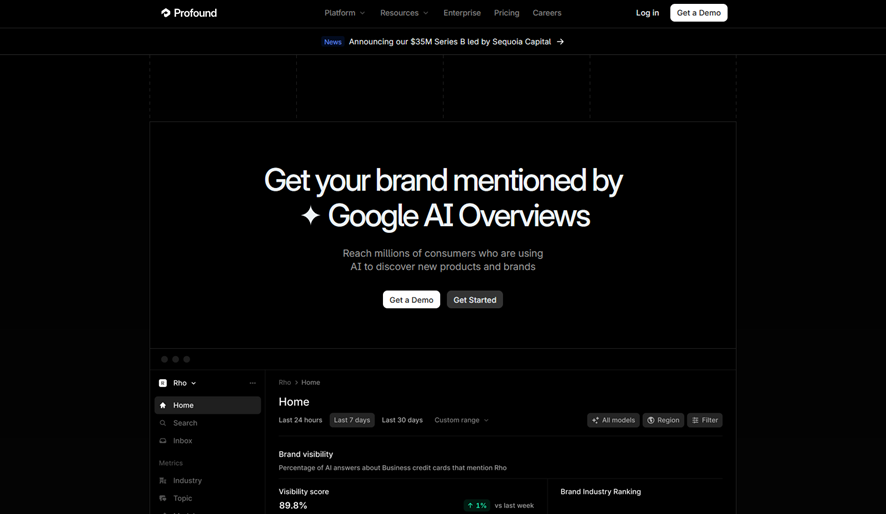
Task: Click the Topic metric icon
Action: coord(163,498)
